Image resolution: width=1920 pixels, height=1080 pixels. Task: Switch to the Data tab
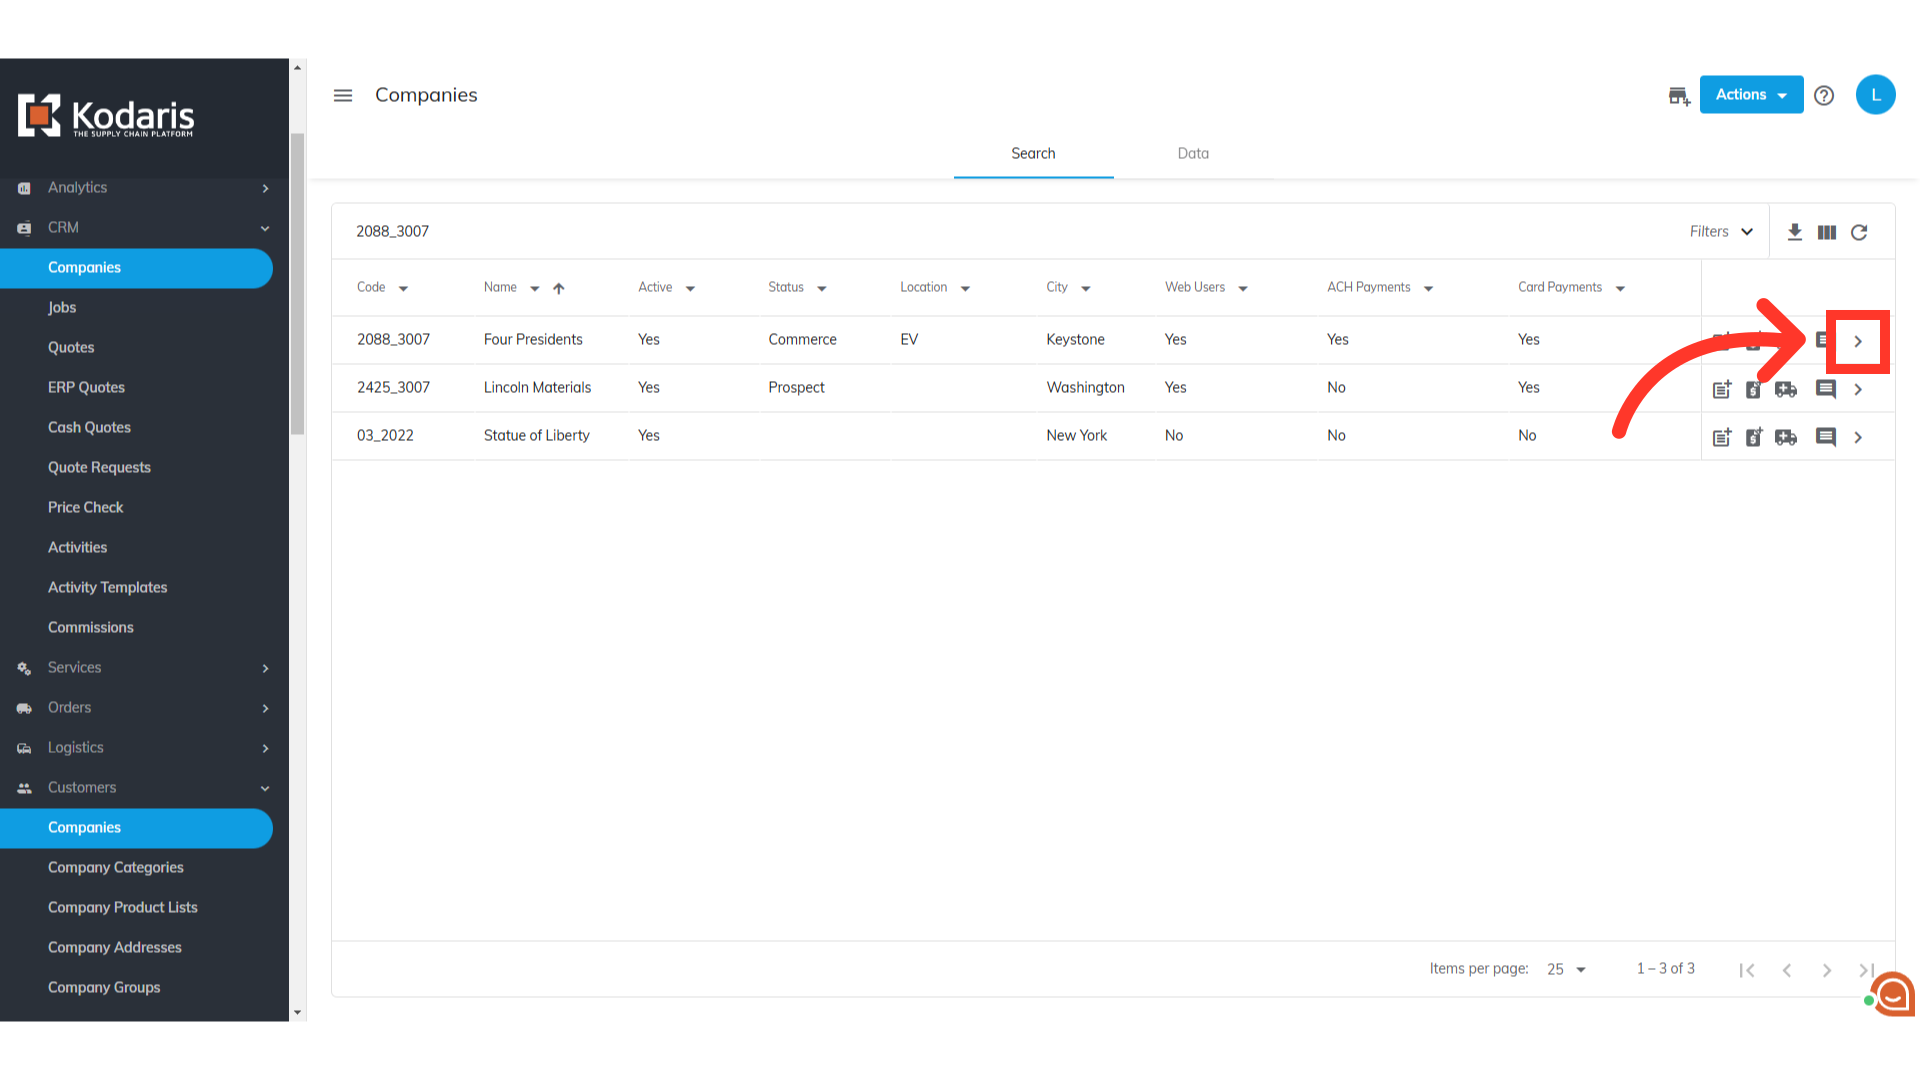click(1193, 153)
